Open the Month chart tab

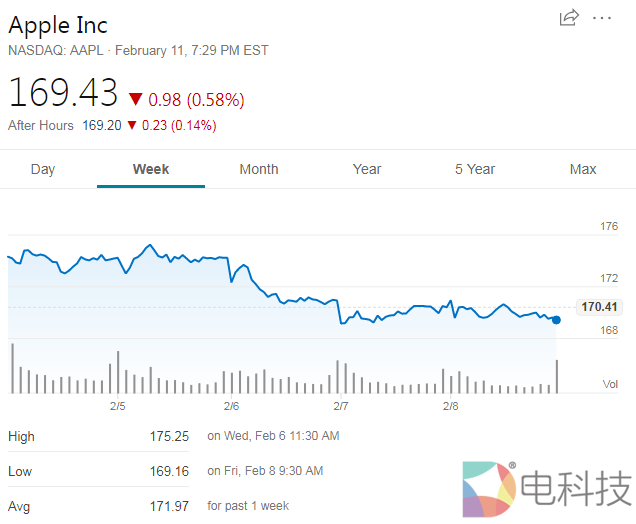(259, 169)
